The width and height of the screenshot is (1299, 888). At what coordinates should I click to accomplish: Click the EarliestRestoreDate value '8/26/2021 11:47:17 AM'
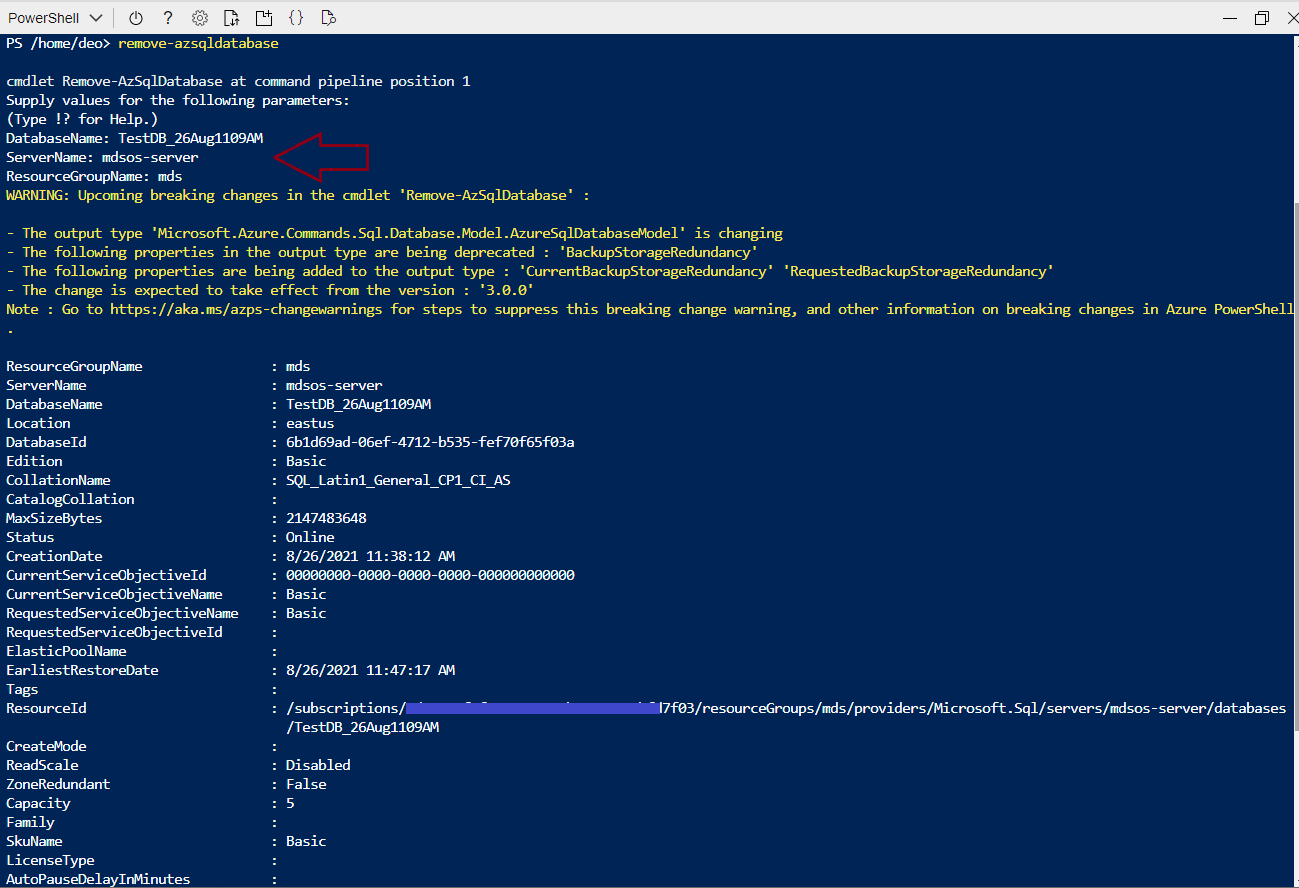(370, 670)
